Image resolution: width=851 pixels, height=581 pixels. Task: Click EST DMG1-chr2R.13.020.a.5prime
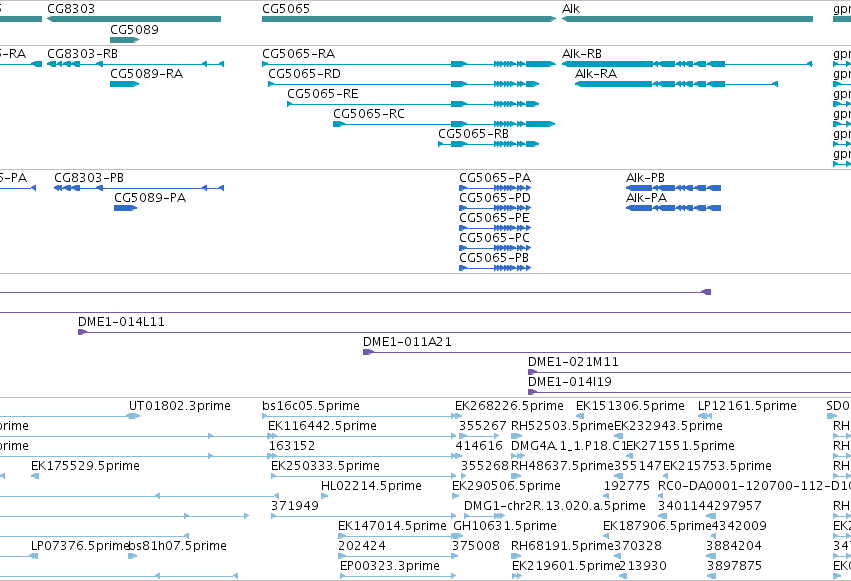tap(555, 506)
